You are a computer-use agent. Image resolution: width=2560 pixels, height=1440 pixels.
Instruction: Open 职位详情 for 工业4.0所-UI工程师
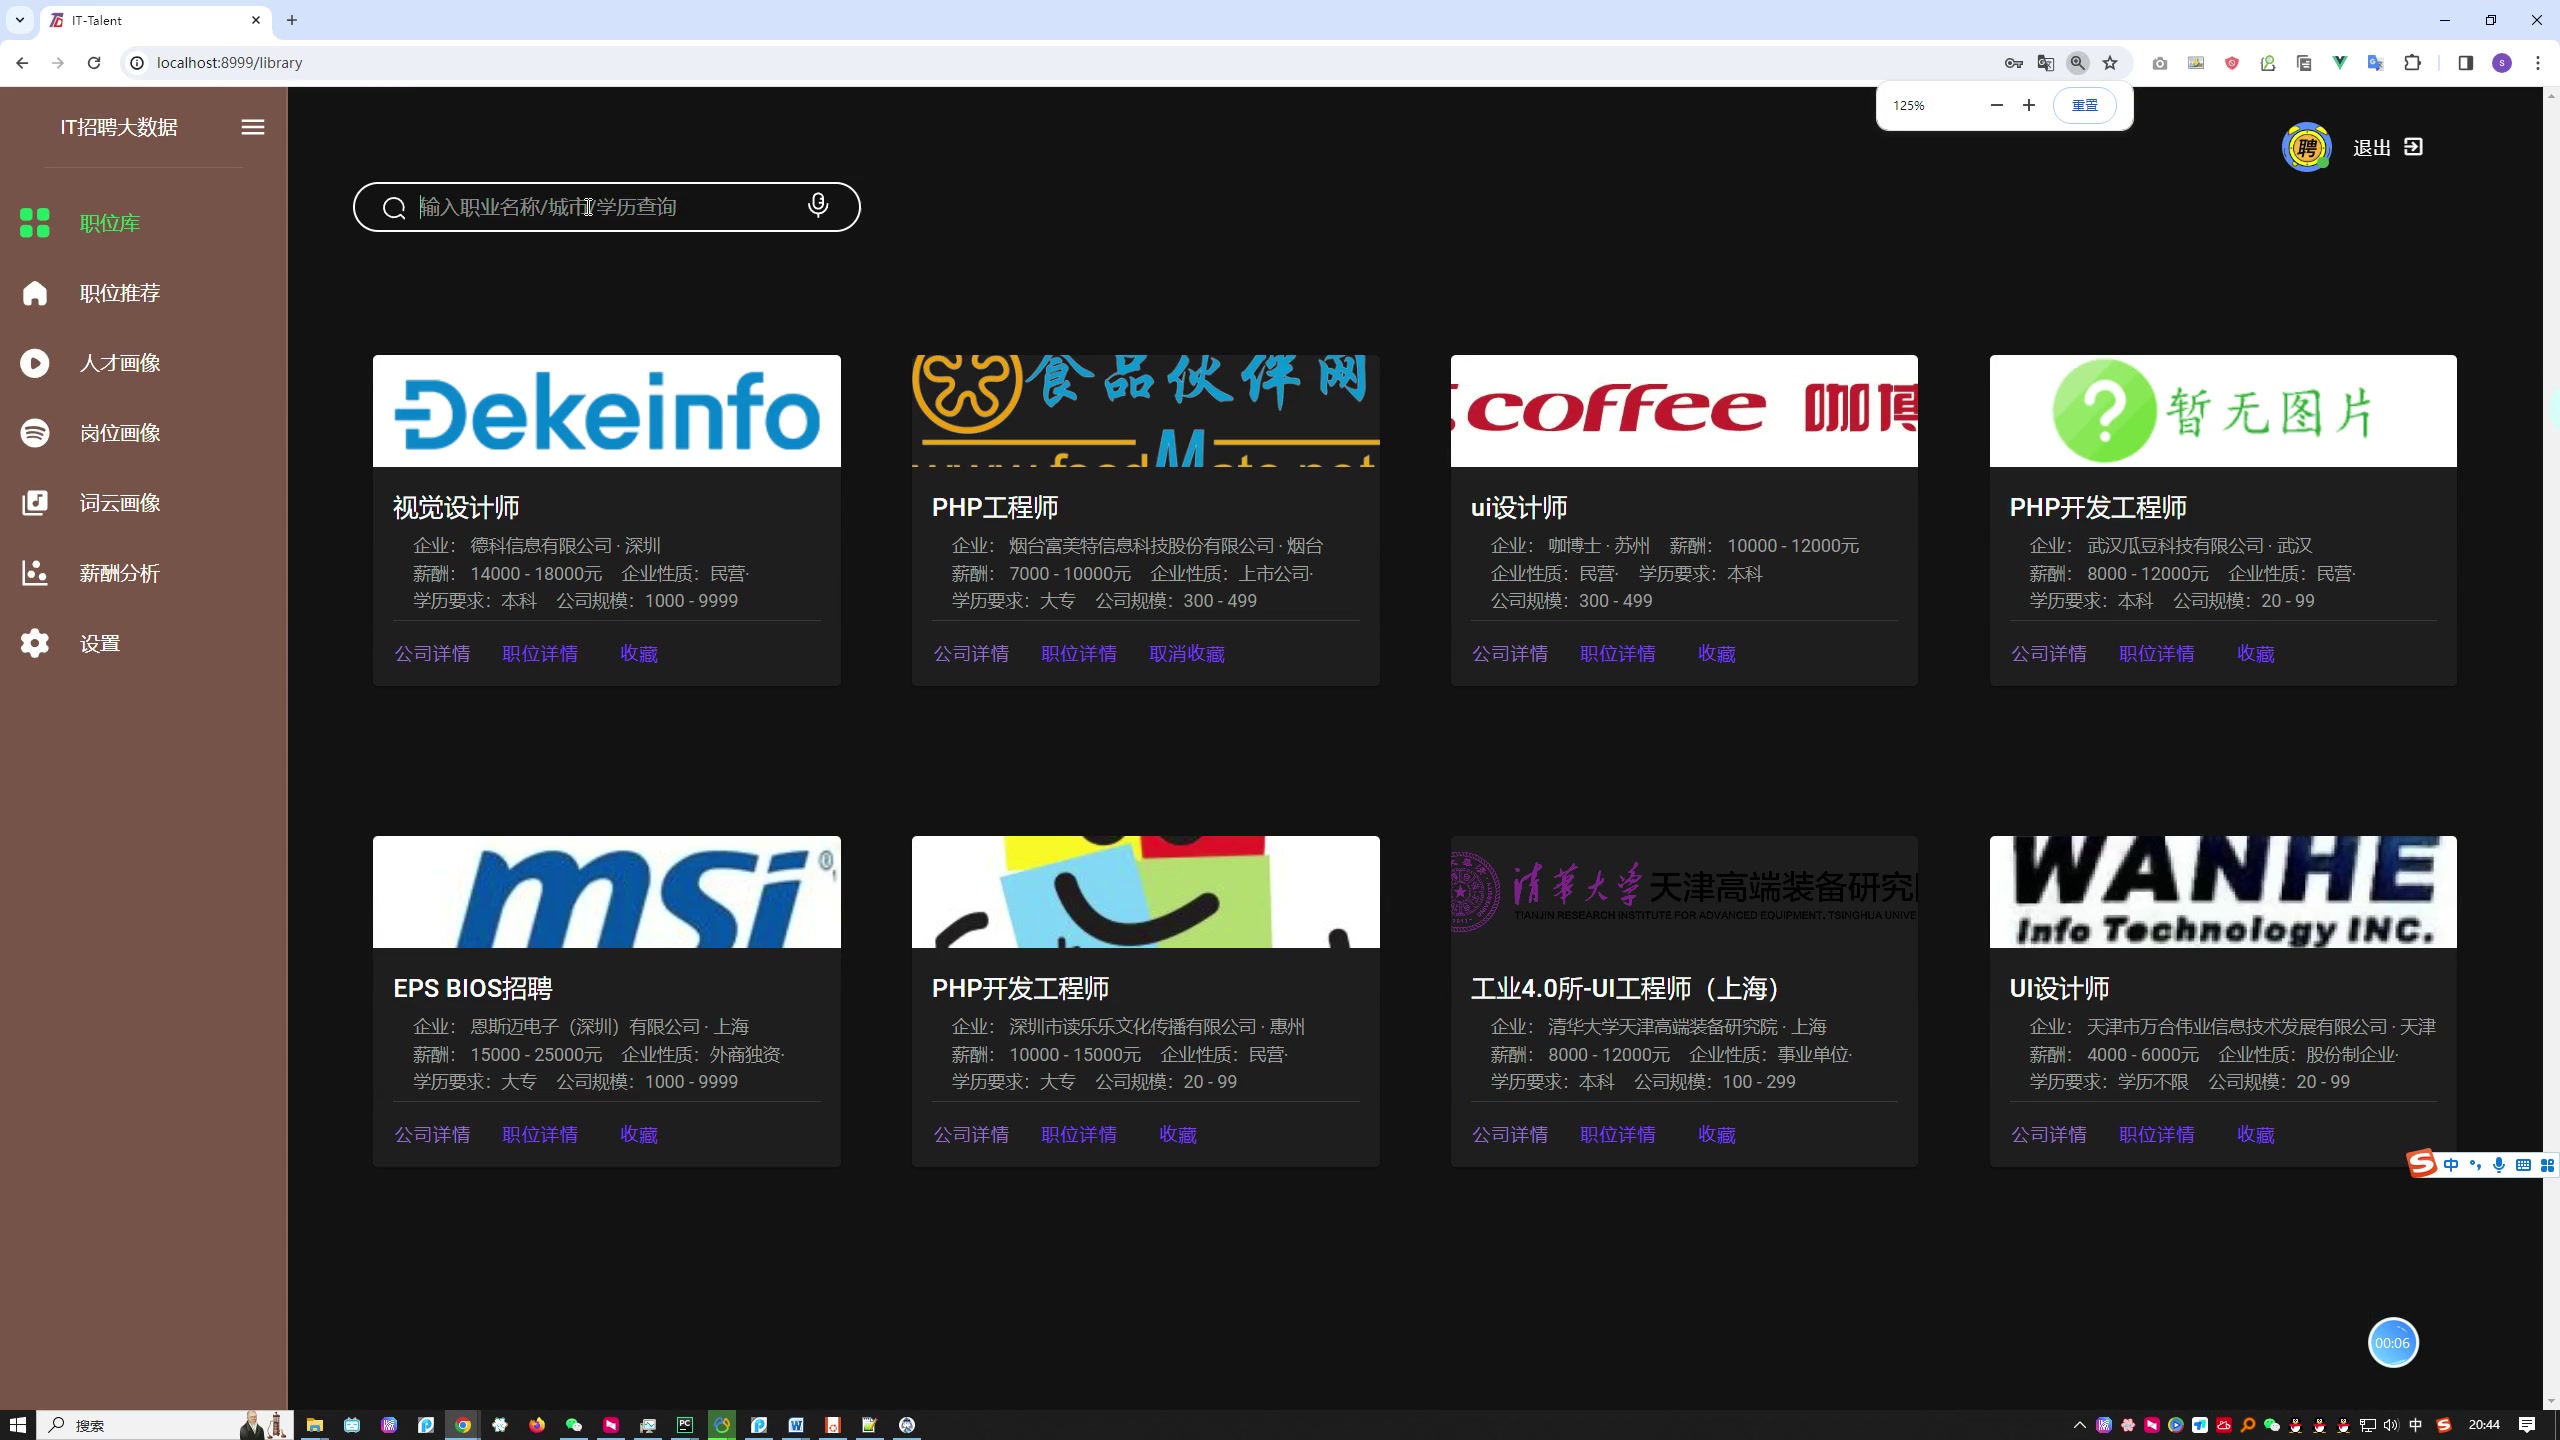pyautogui.click(x=1618, y=1134)
